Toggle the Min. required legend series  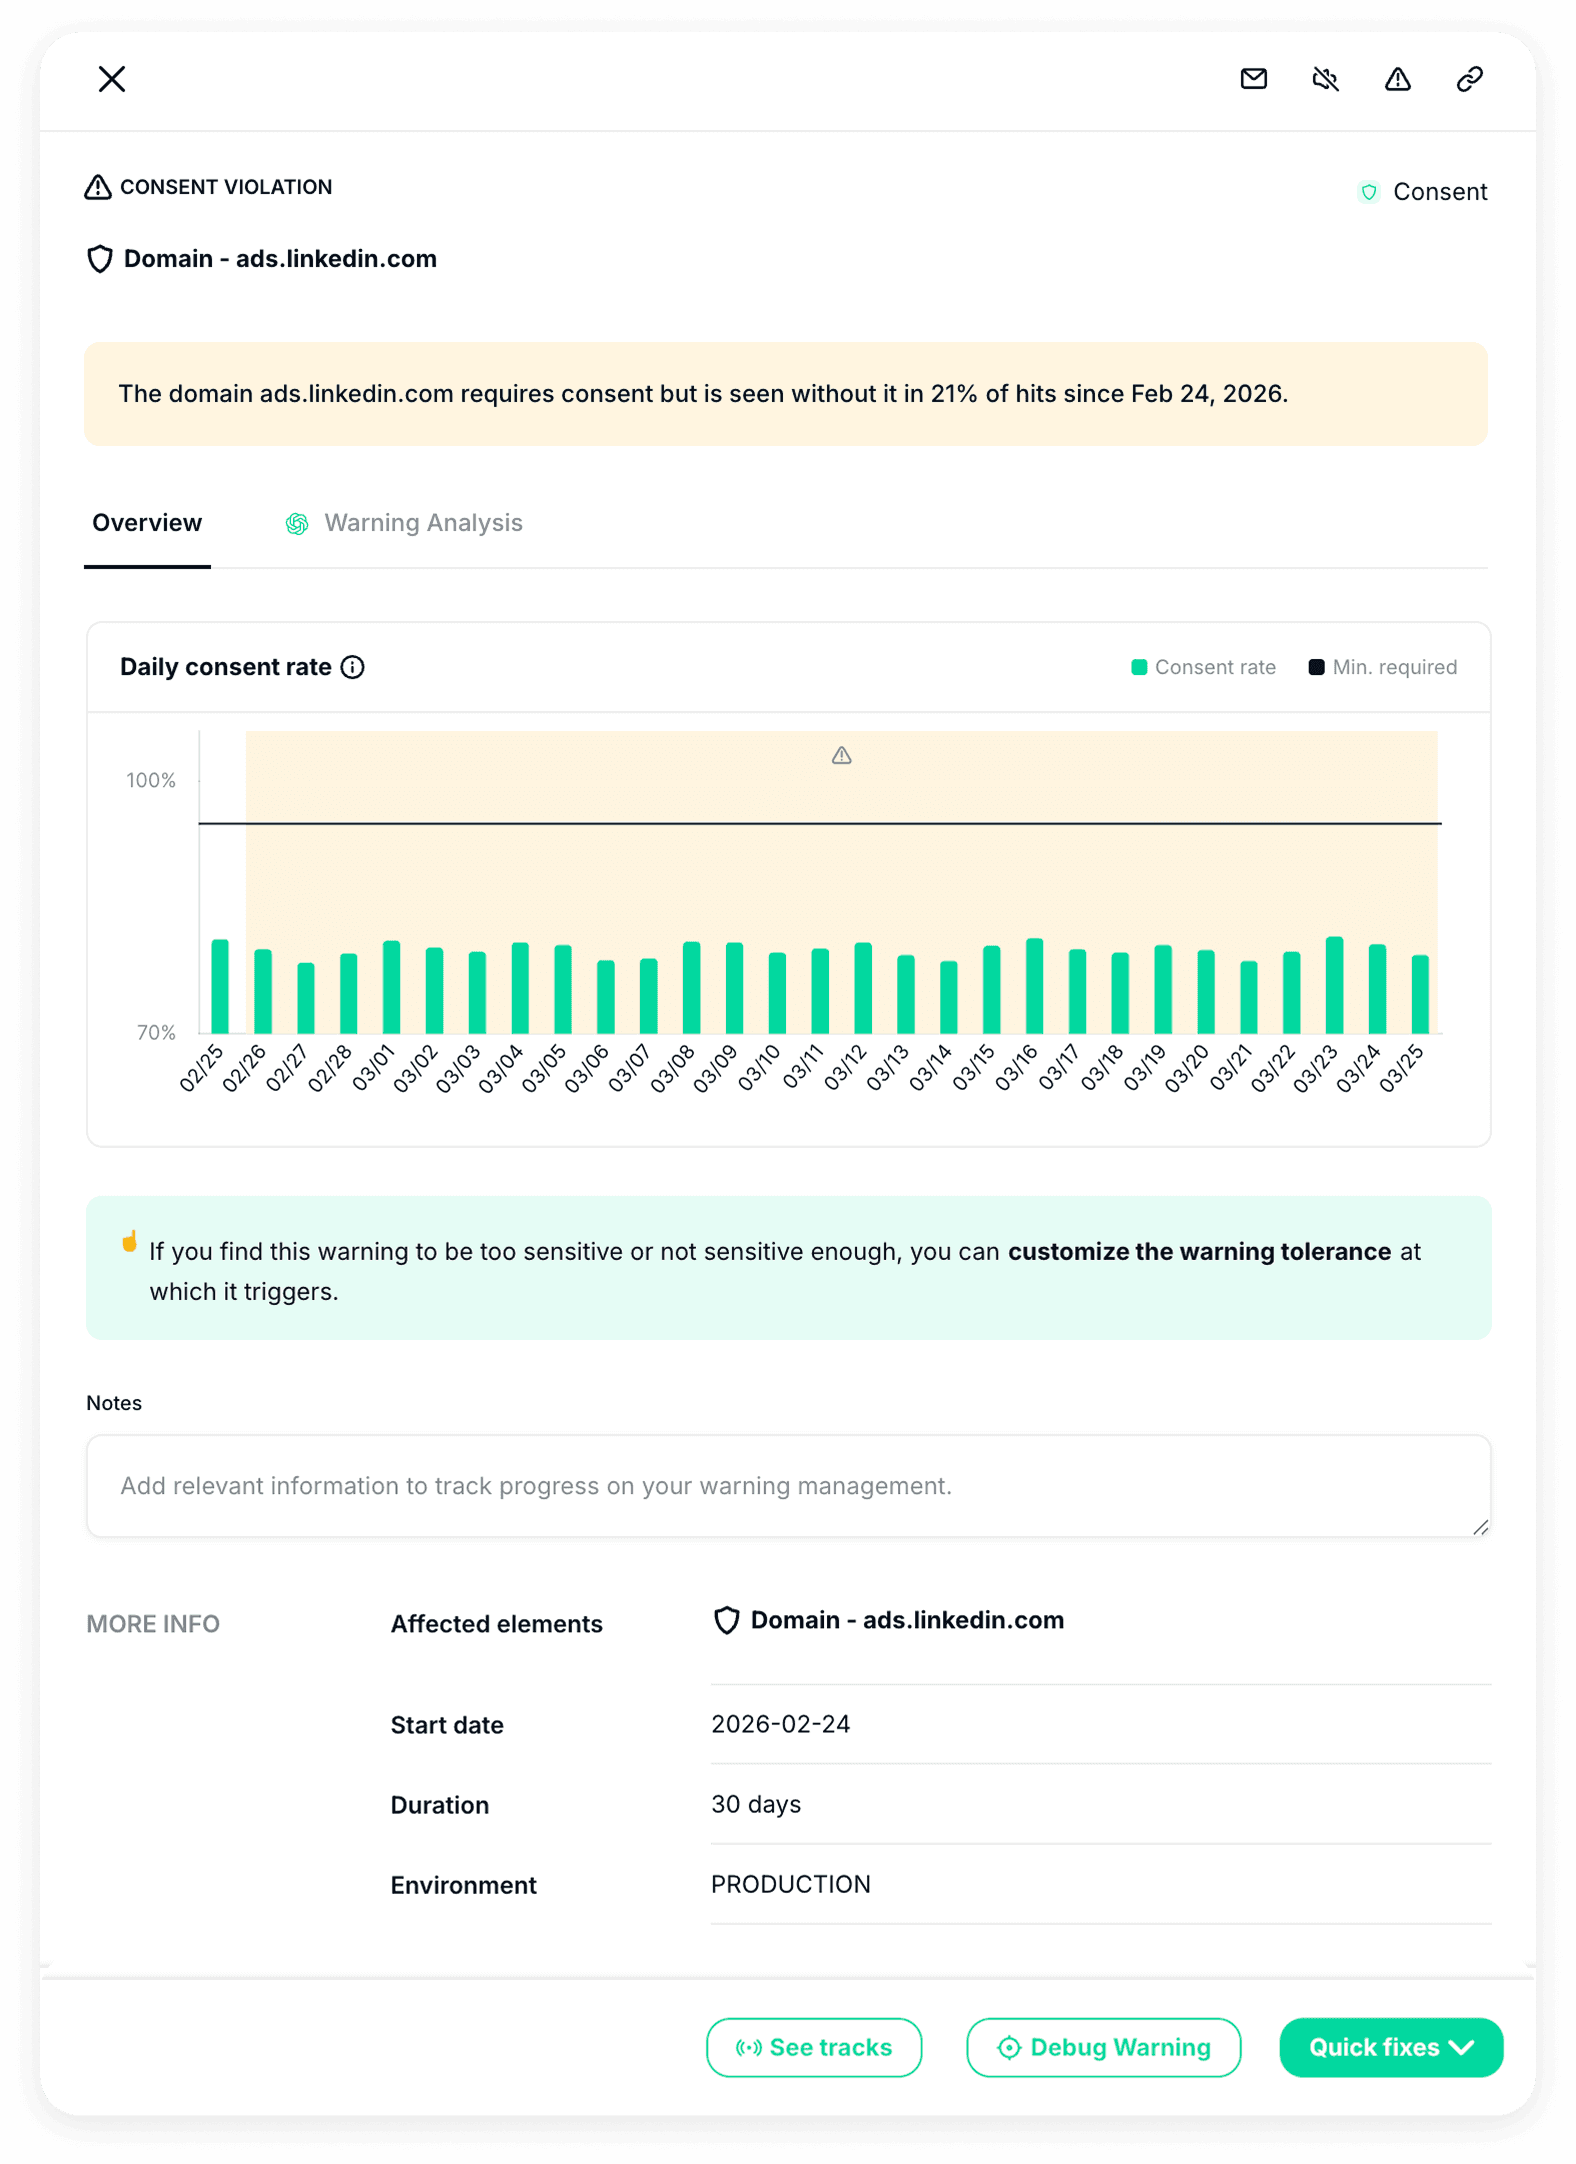coord(1382,667)
